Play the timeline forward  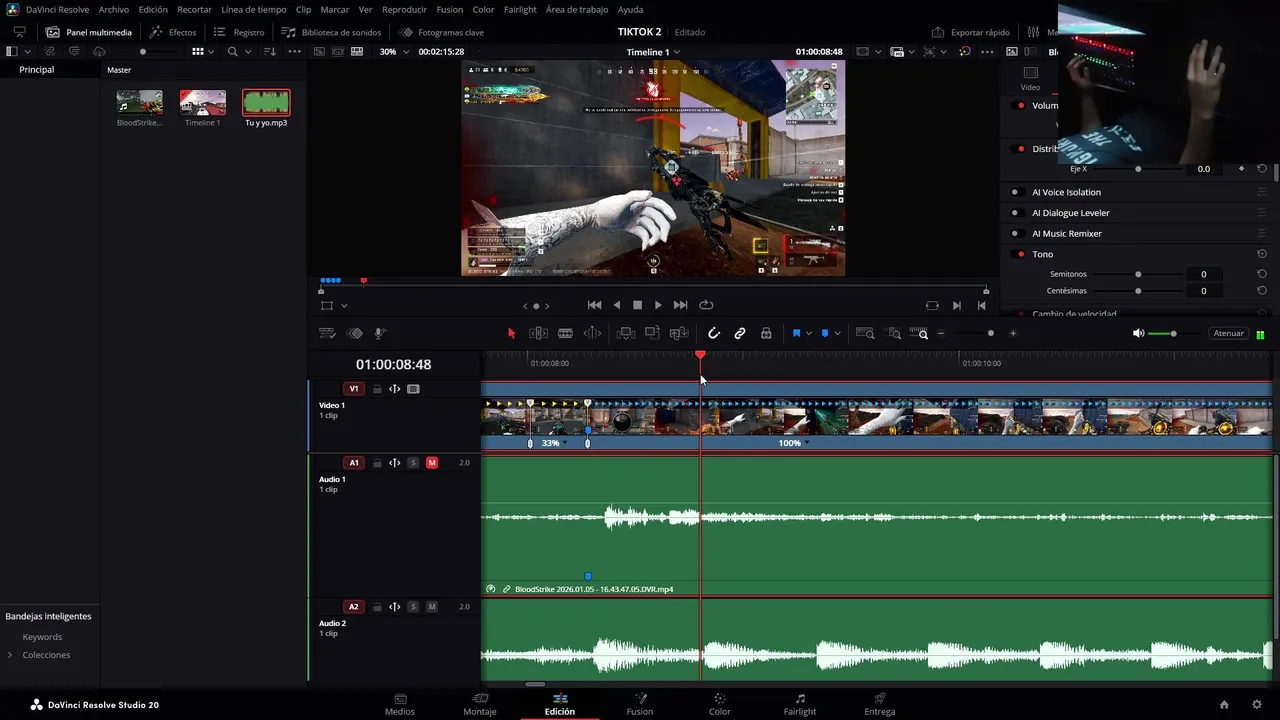658,305
